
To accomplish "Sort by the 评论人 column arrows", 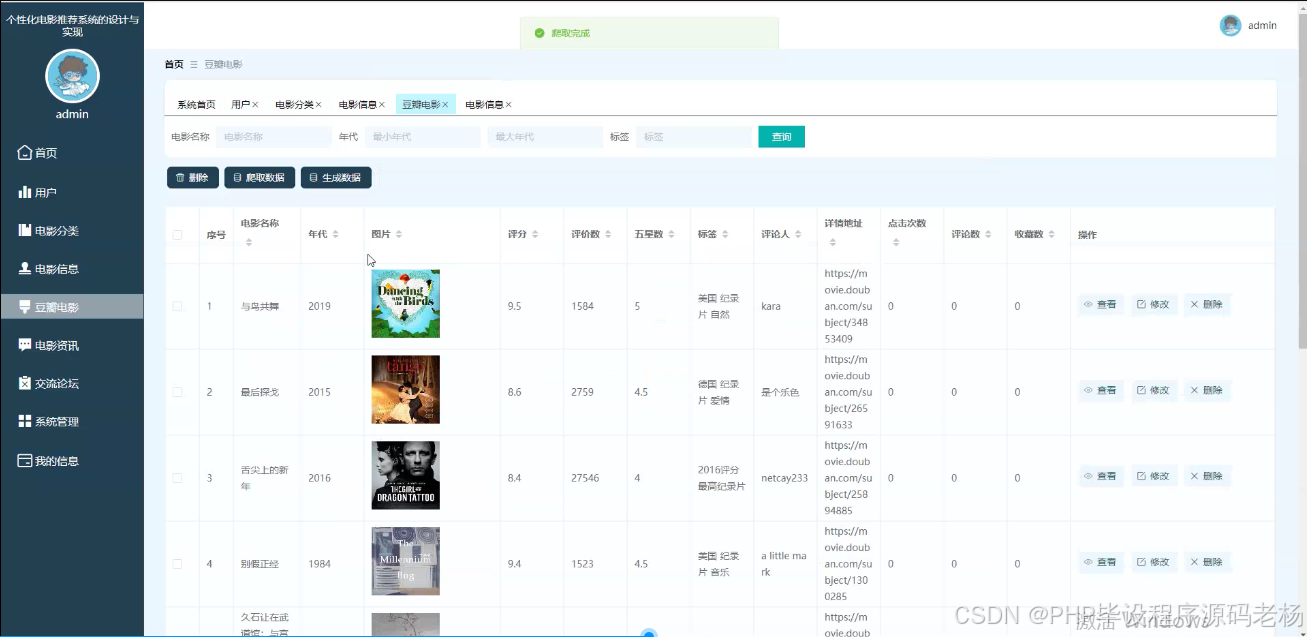I will 798,234.
